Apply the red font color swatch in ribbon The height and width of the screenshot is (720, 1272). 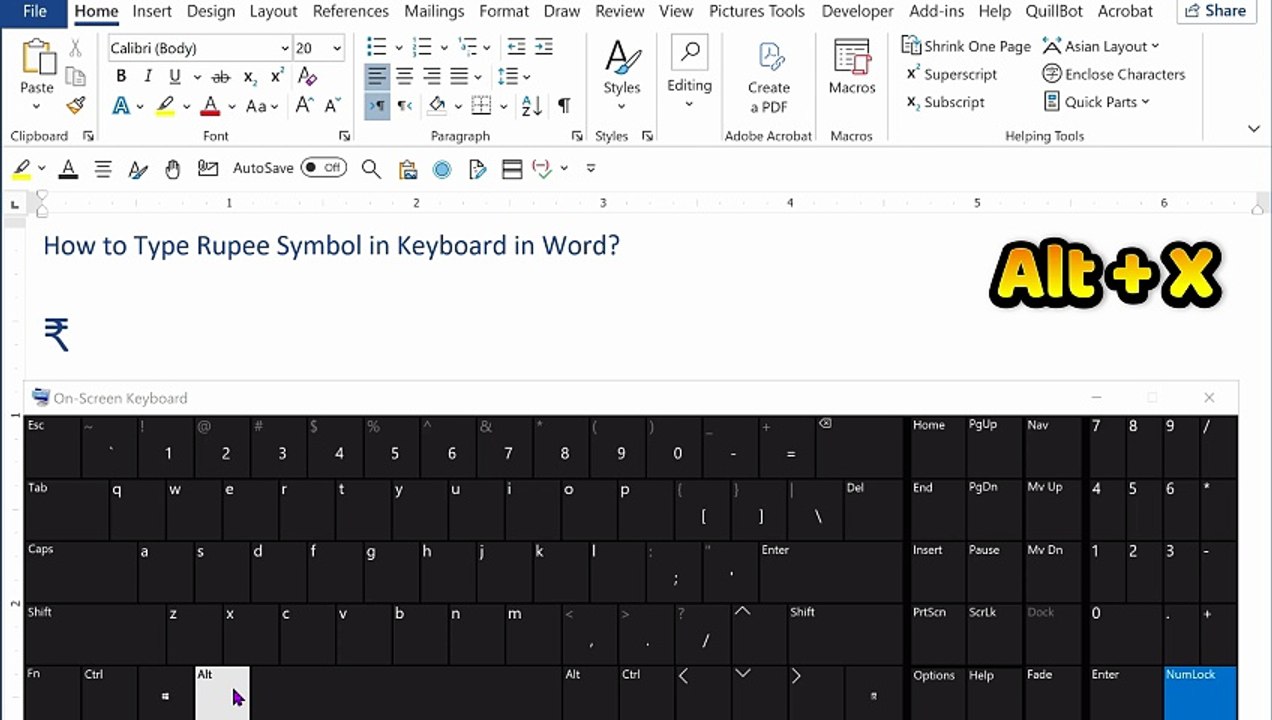click(210, 106)
